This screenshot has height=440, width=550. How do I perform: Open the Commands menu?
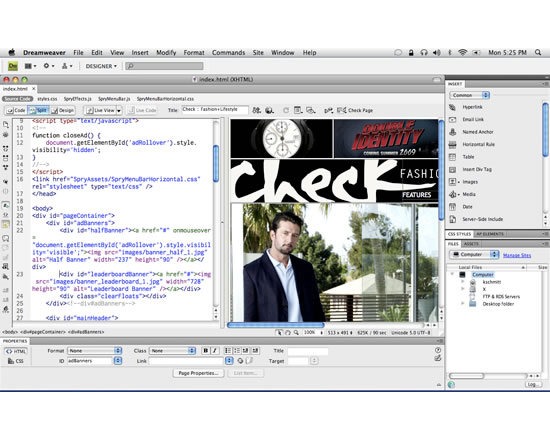228,53
